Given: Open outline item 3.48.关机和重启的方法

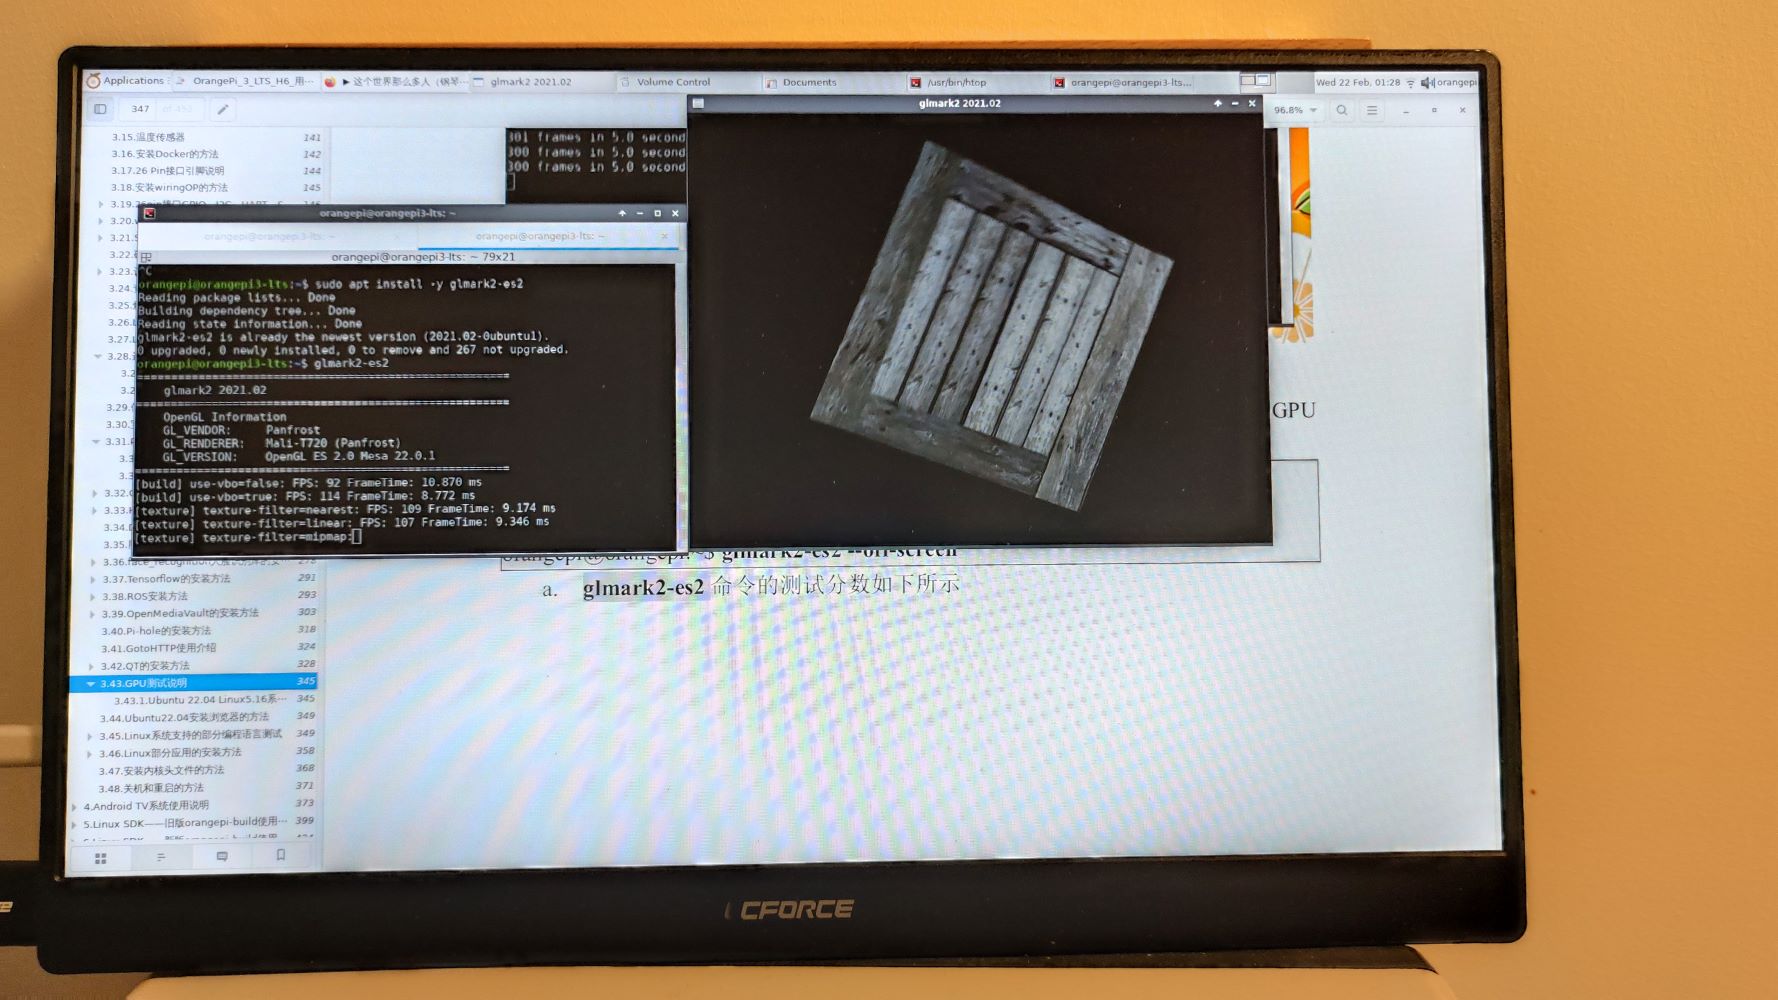Looking at the screenshot, I should 151,788.
